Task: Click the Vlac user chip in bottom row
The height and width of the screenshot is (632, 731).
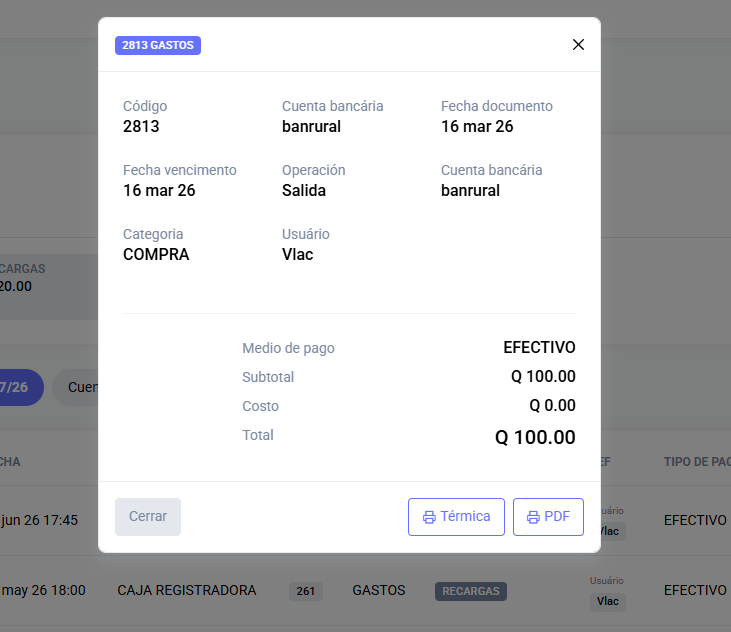Action: point(608,601)
